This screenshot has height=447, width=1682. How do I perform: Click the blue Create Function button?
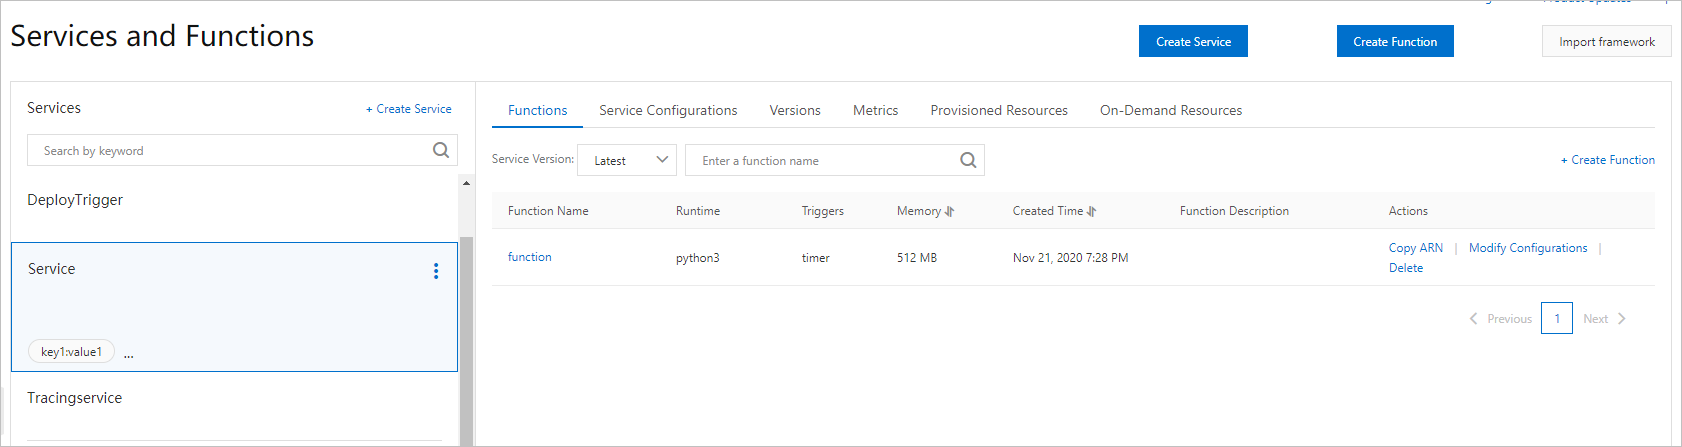pyautogui.click(x=1395, y=41)
